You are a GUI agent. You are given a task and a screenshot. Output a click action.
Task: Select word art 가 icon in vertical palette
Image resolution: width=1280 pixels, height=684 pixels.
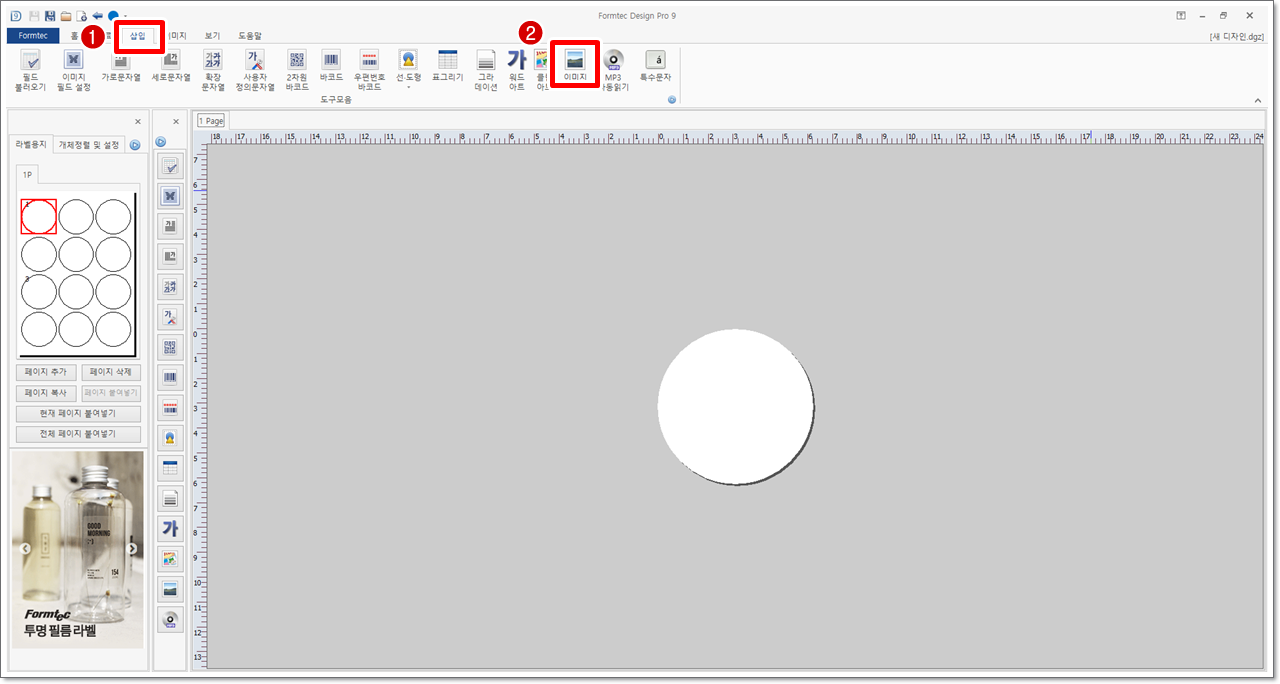click(170, 529)
